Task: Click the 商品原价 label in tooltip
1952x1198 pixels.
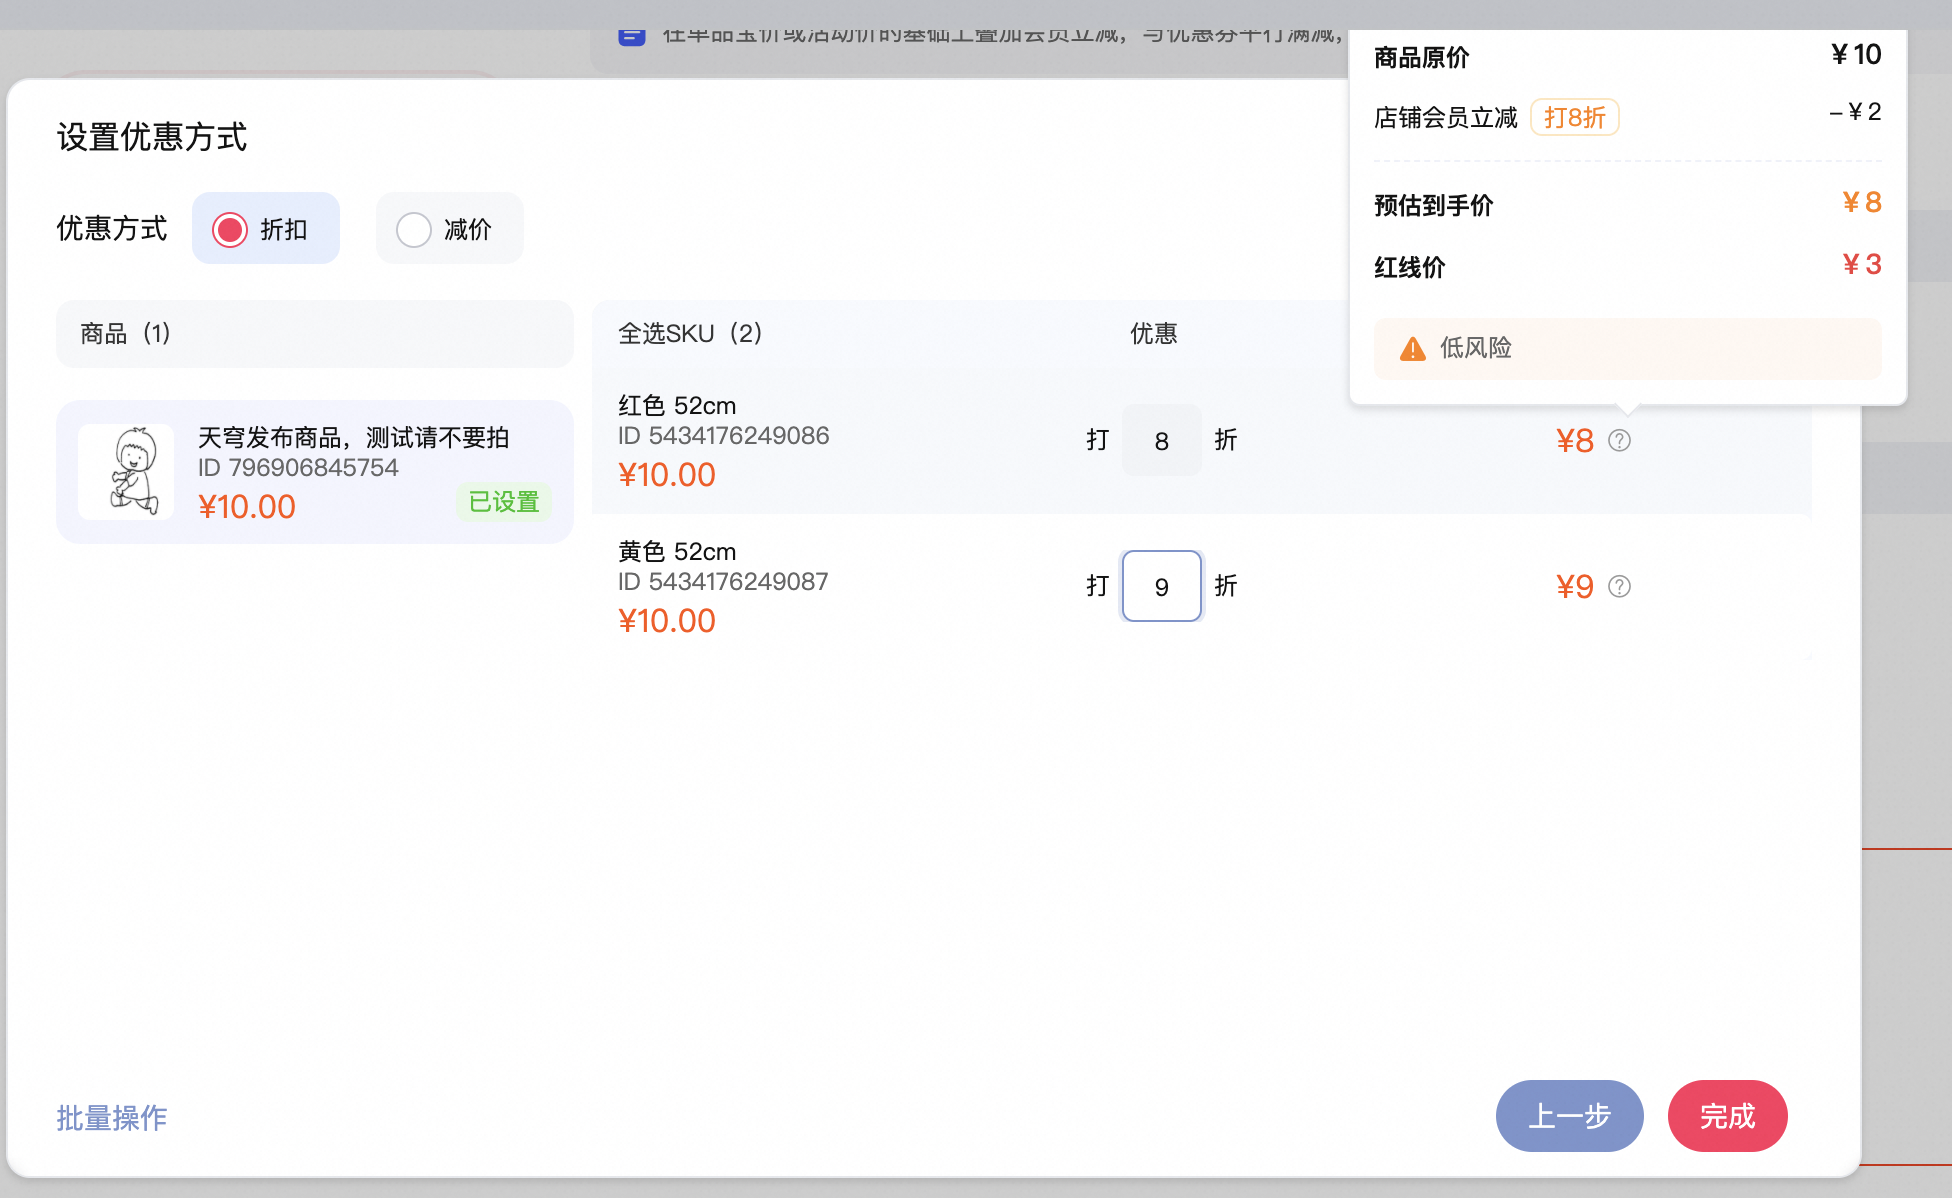Action: pos(1421,58)
